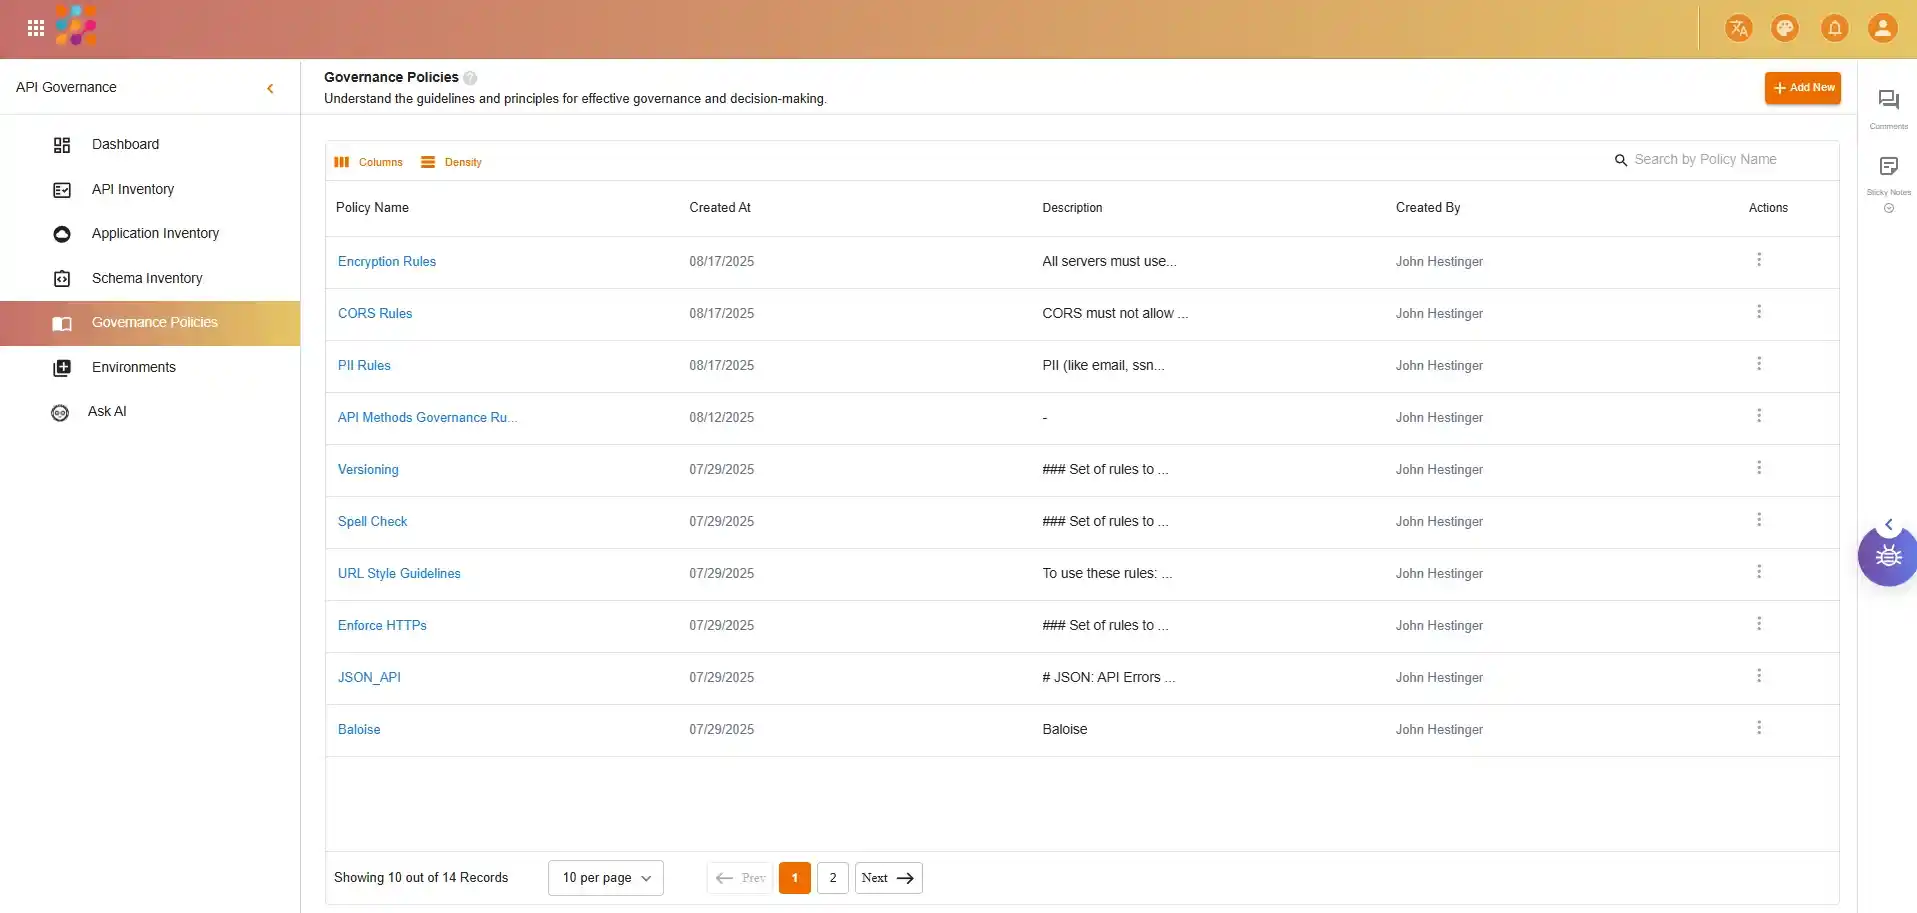Open actions menu for Encryption Rules
Viewport: 1917px width, 913px height.
(x=1759, y=260)
